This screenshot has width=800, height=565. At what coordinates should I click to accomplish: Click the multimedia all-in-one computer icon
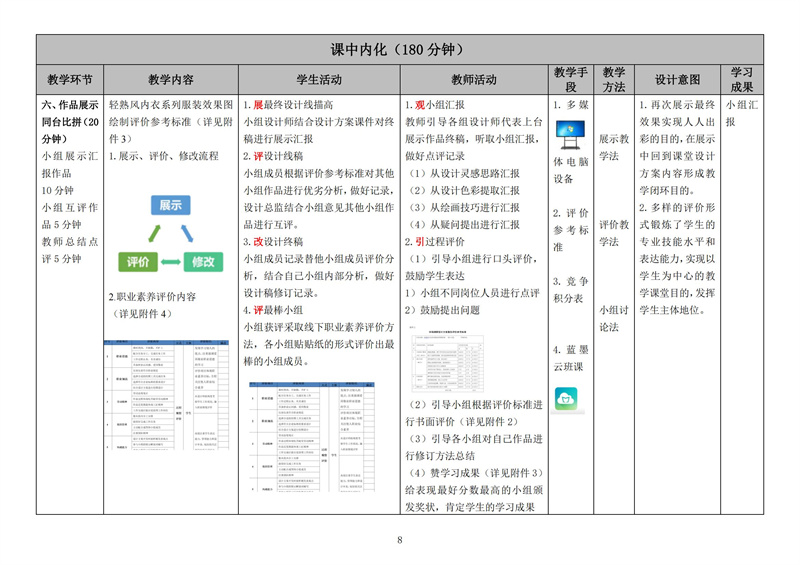(x=570, y=135)
